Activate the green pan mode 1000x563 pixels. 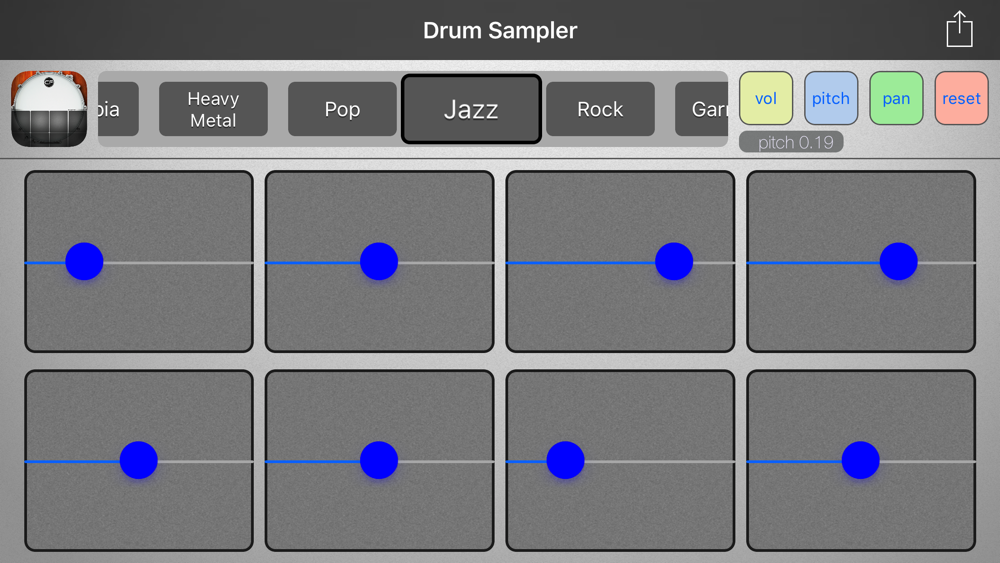pyautogui.click(x=896, y=98)
